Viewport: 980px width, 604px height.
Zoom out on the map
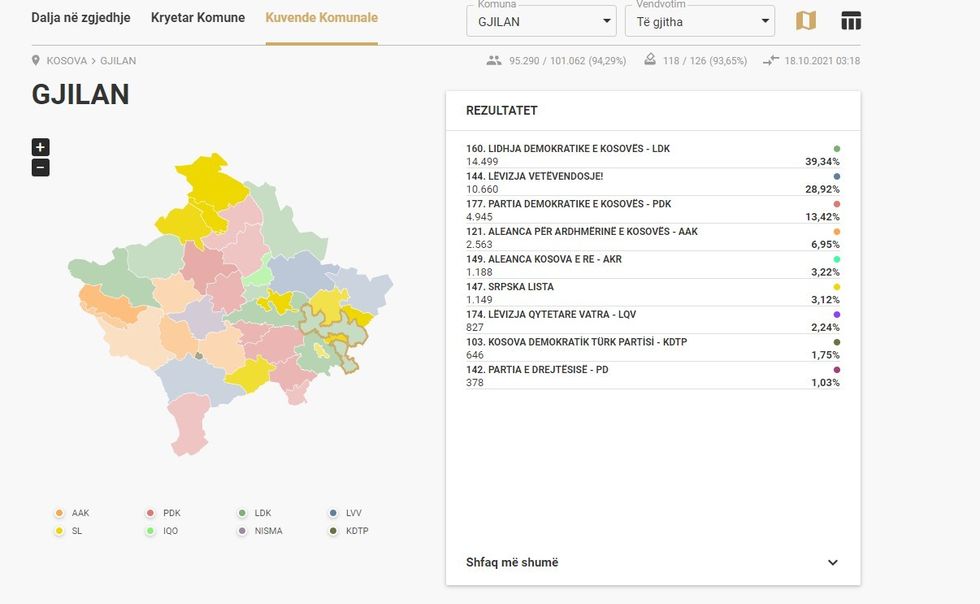coord(40,168)
